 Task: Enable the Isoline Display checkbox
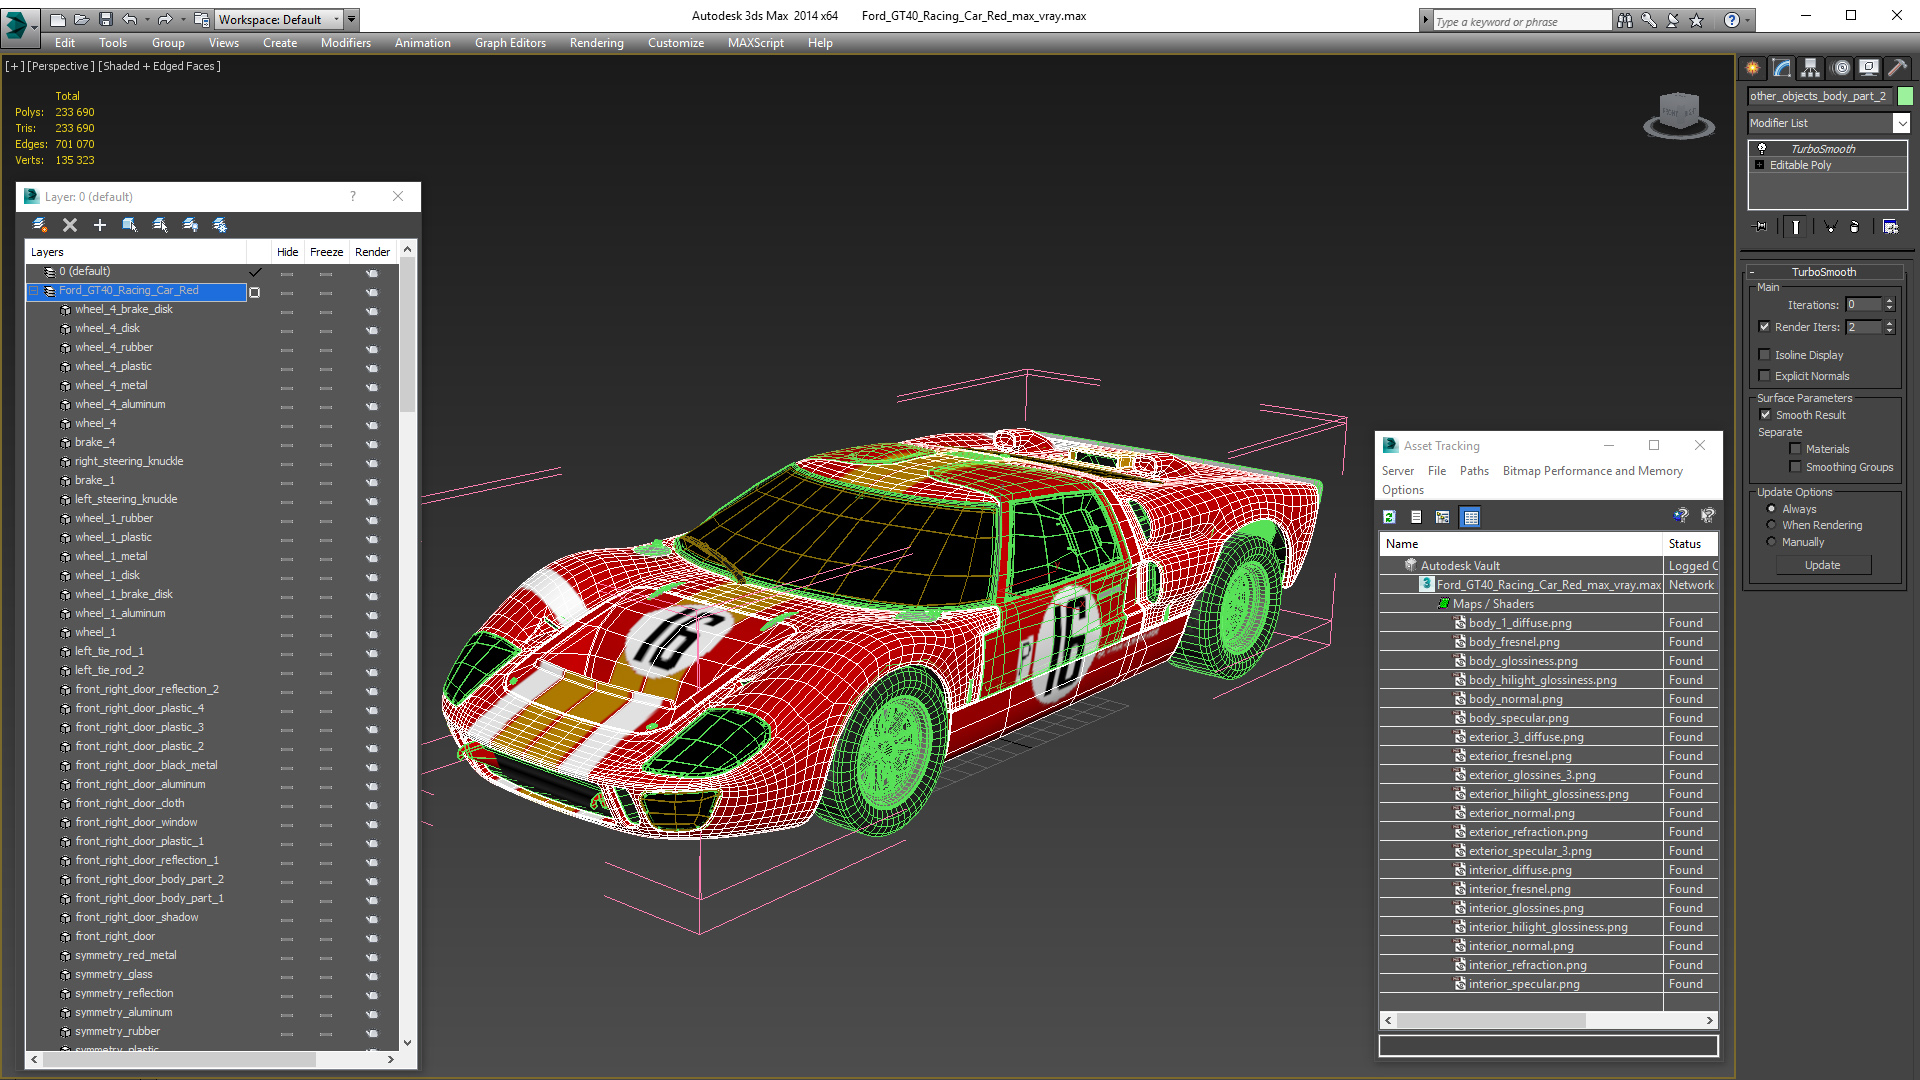(1765, 355)
